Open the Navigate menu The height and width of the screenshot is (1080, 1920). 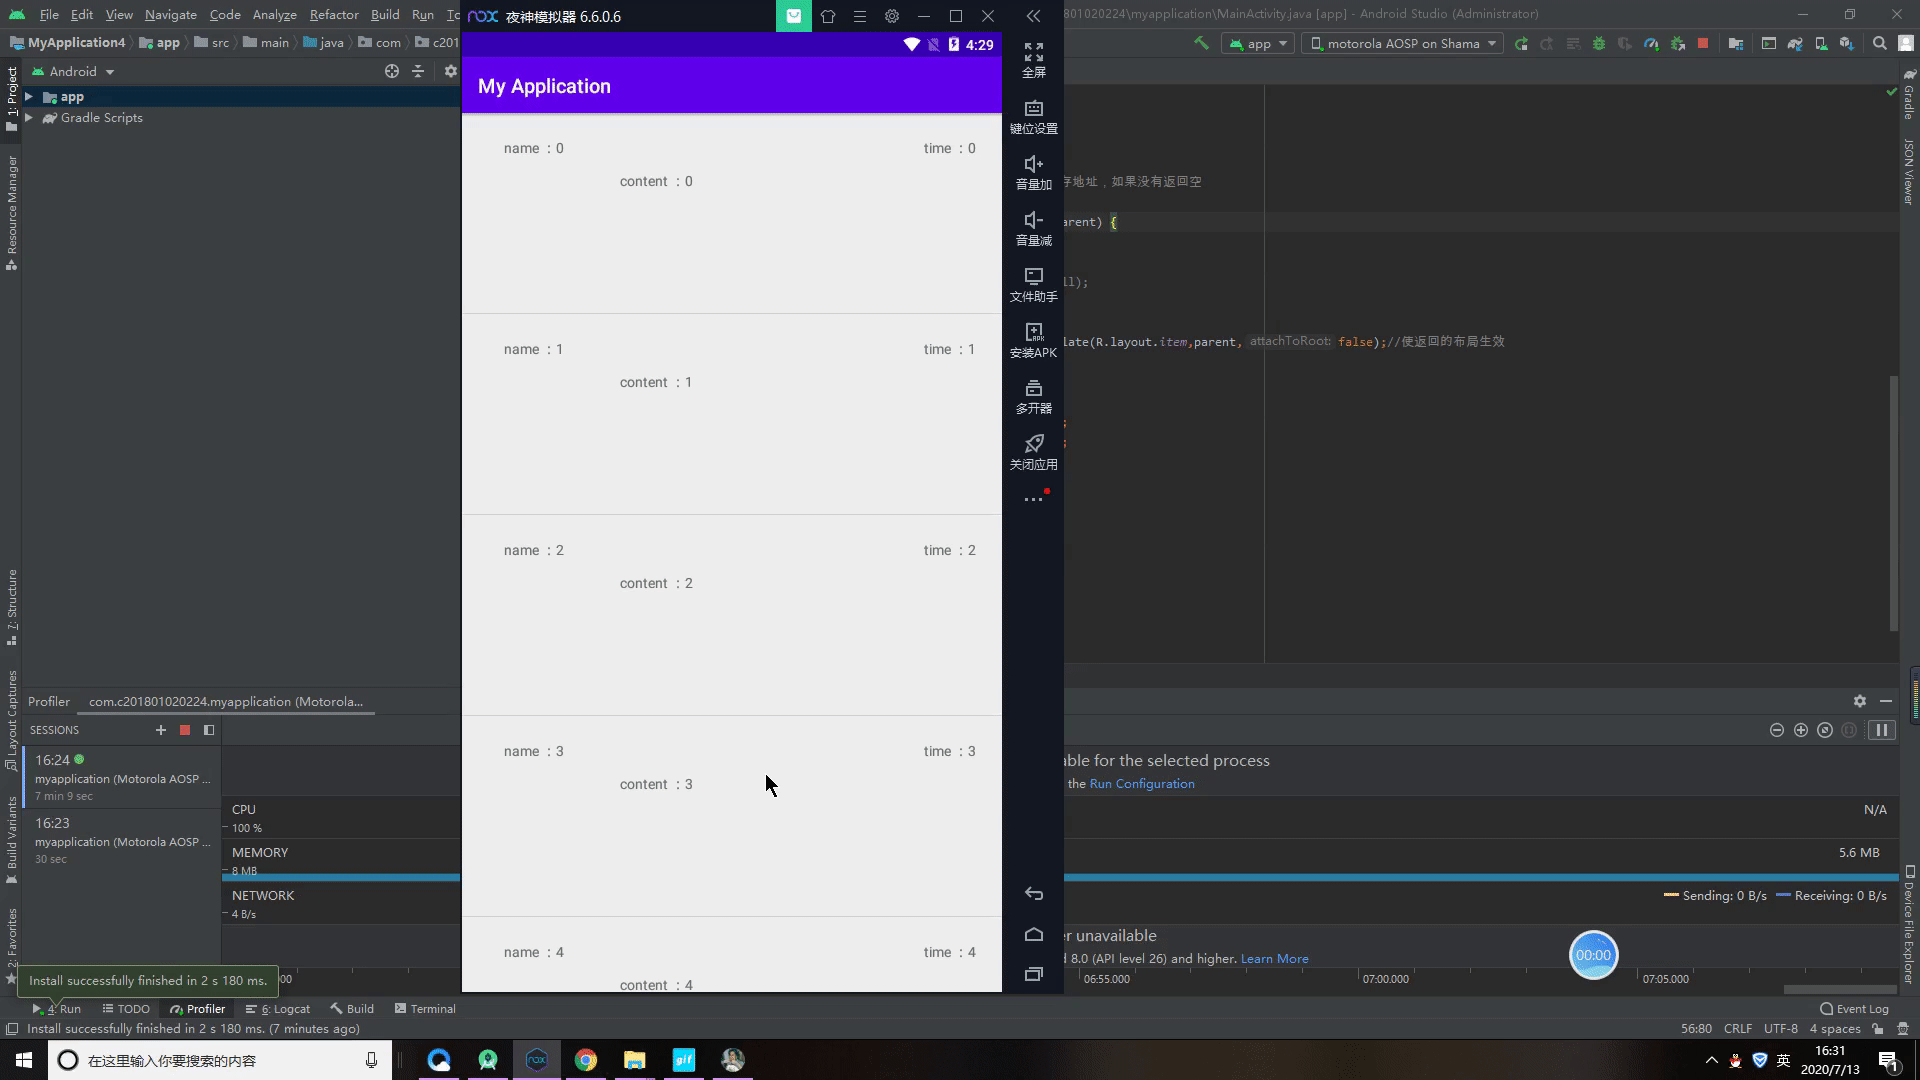click(x=170, y=14)
